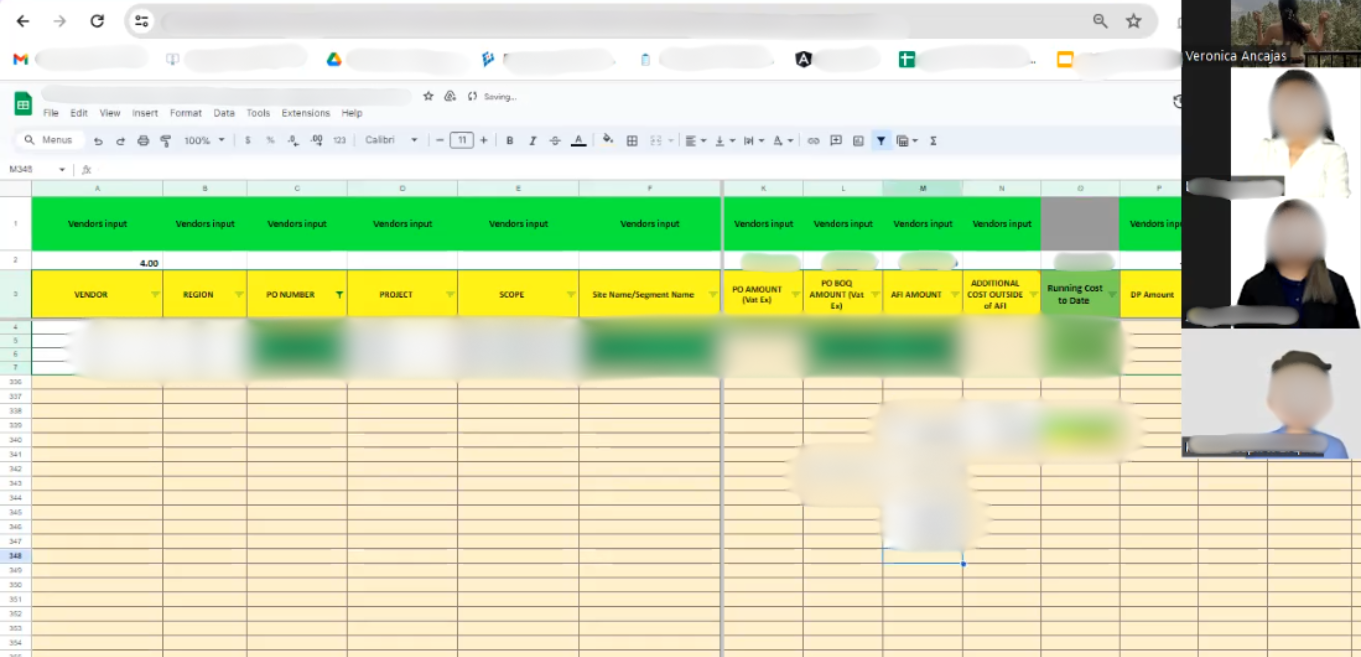Image resolution: width=1361 pixels, height=657 pixels.
Task: Open the PROJECT column filter arrow
Action: [x=450, y=295]
